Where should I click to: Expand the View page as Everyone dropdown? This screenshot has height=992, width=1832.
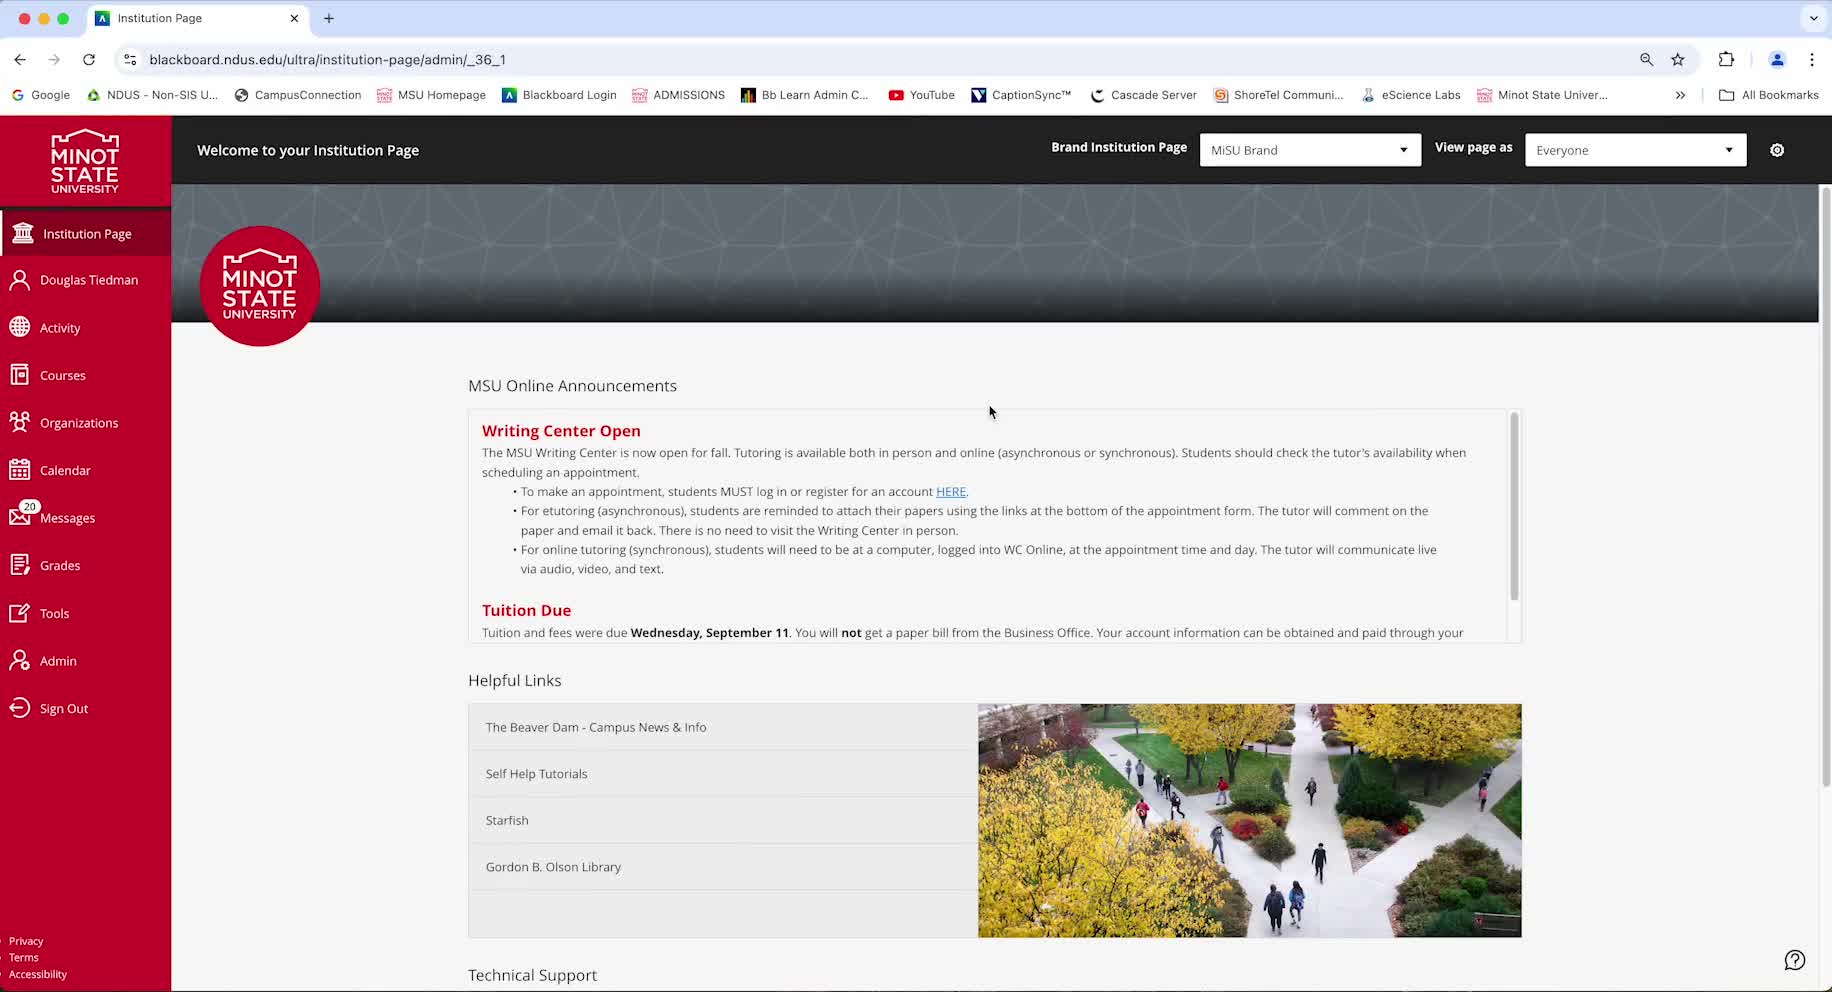click(1635, 150)
